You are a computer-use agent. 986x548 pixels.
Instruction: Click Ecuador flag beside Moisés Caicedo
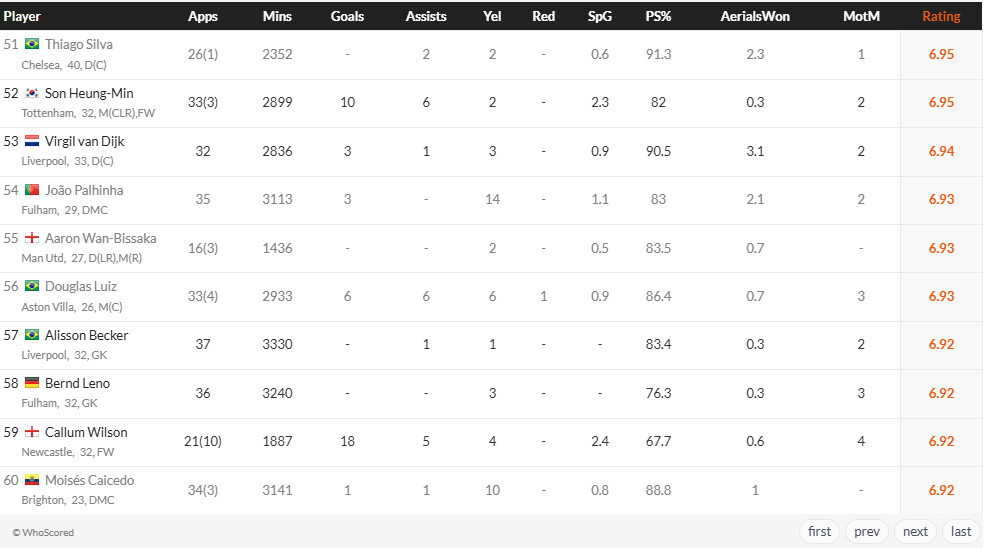point(32,480)
